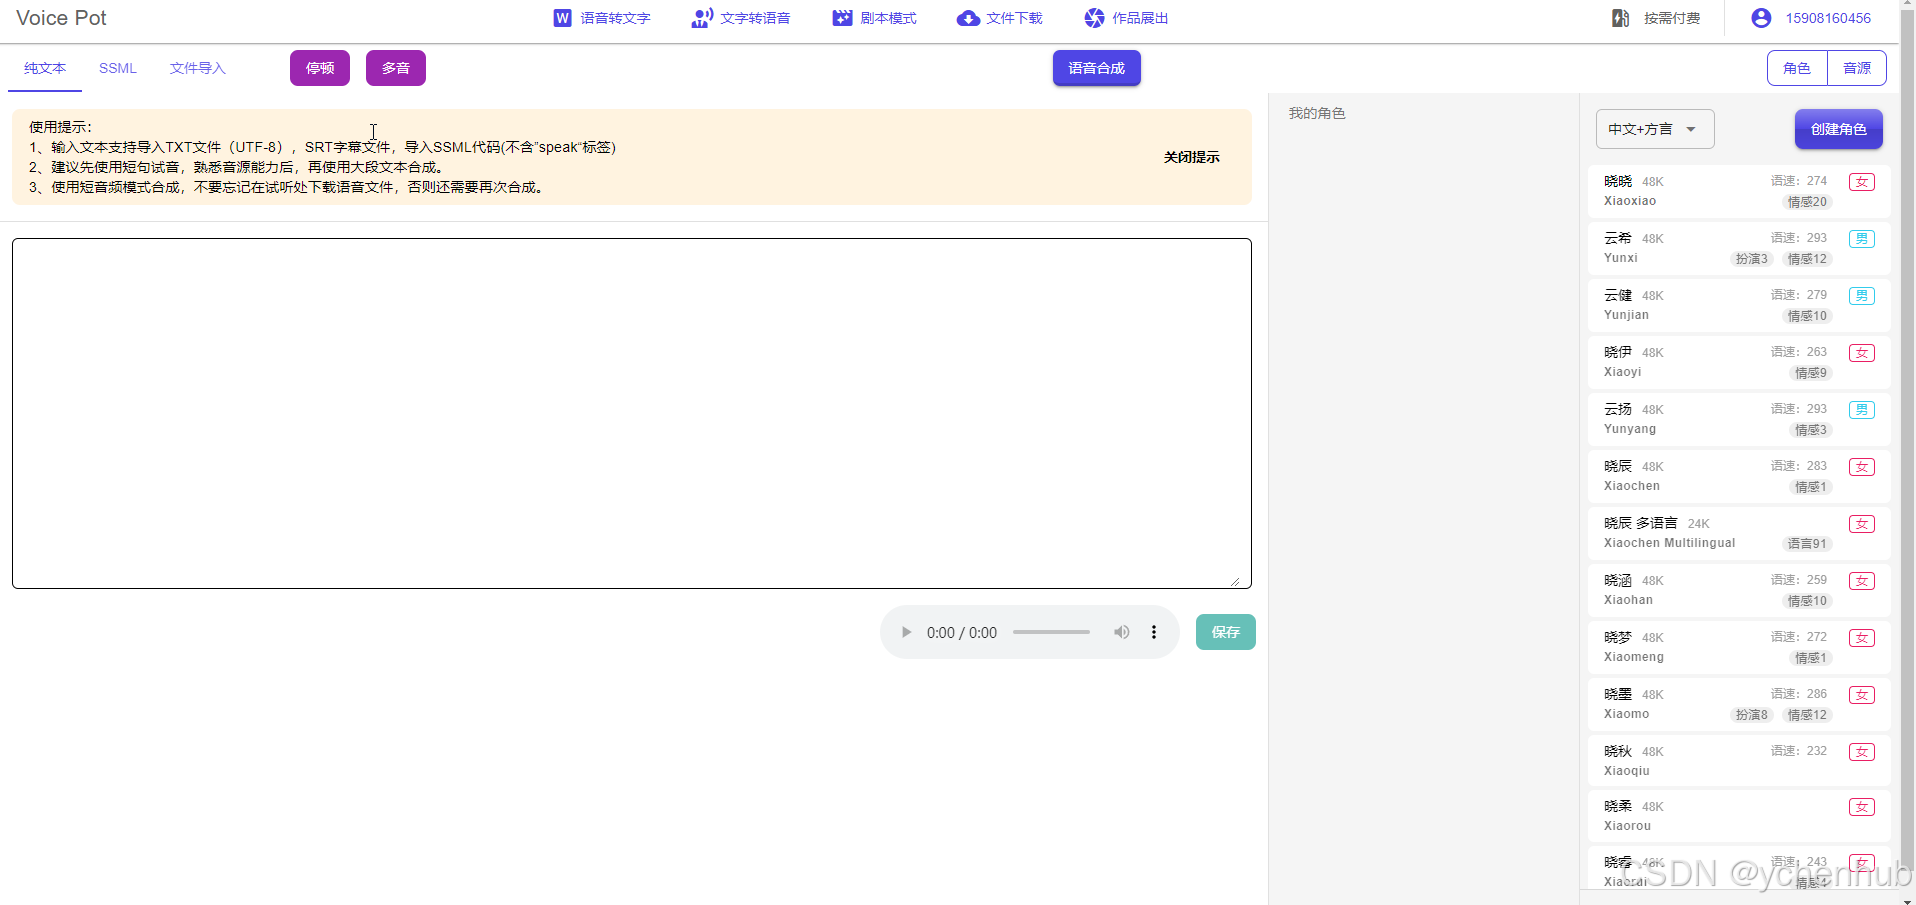Image resolution: width=1916 pixels, height=905 pixels.
Task: Click the 创建角色 create role button
Action: 1839,129
